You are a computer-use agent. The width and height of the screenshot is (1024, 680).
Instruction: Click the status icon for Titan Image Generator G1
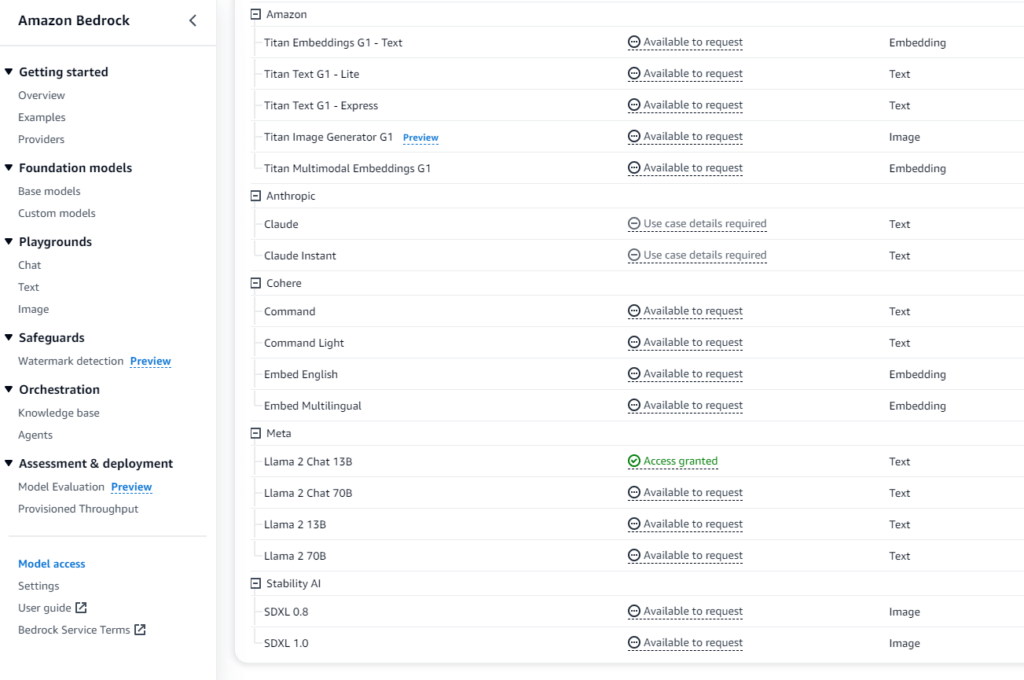pyautogui.click(x=633, y=137)
